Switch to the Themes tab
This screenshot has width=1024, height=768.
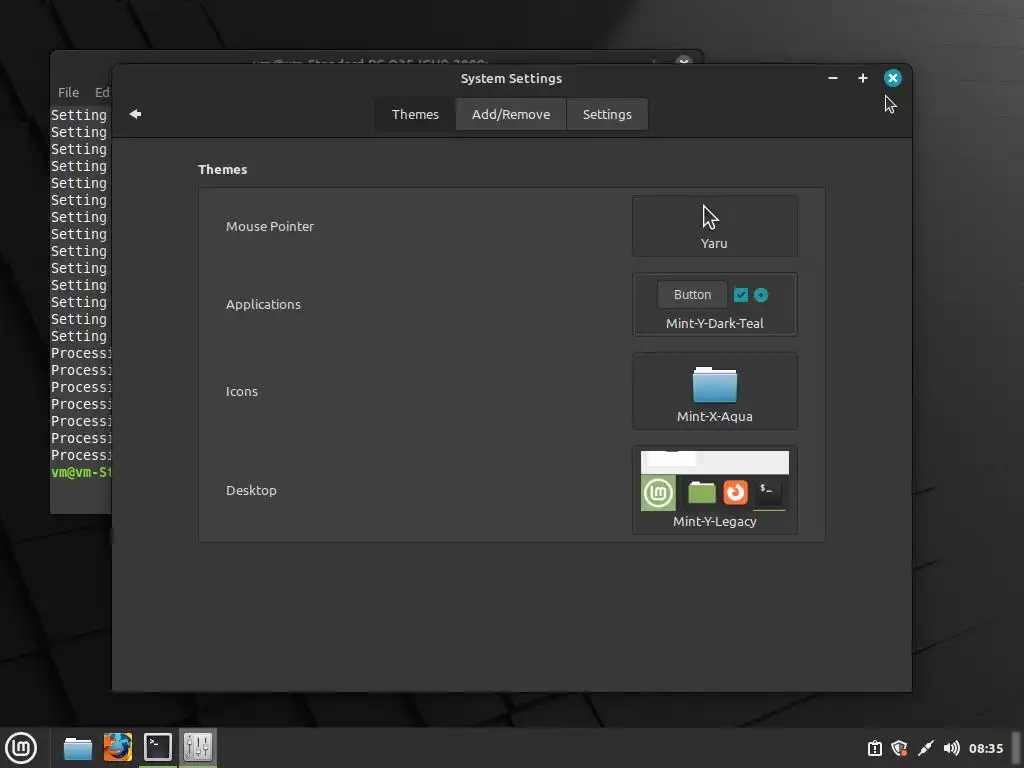coord(415,114)
